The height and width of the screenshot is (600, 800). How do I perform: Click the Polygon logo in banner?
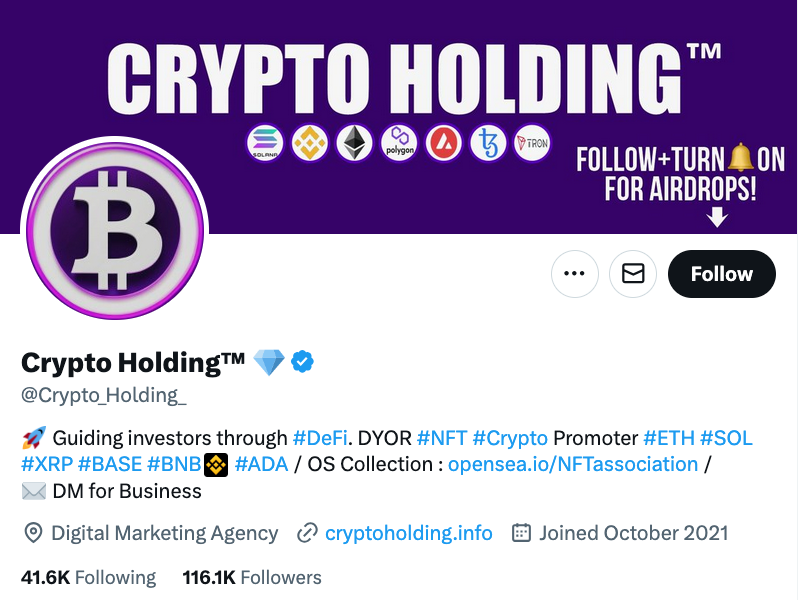400,143
